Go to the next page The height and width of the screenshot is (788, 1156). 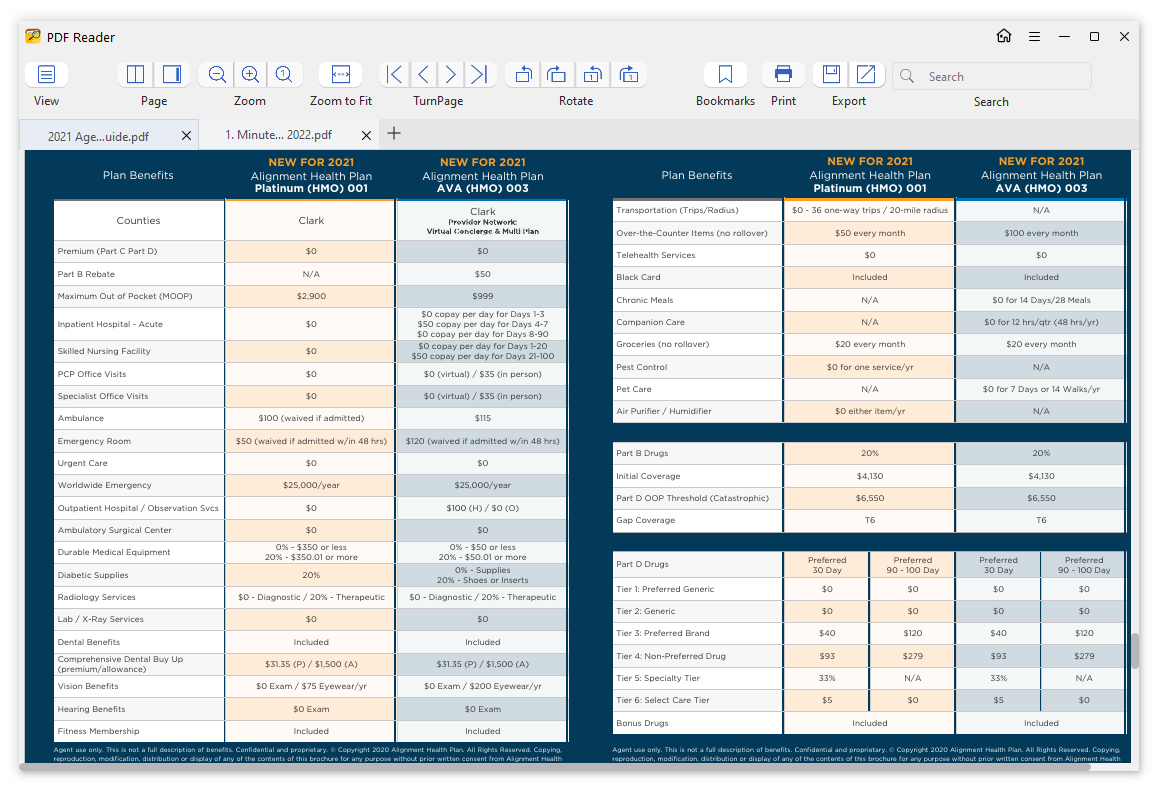coord(450,74)
